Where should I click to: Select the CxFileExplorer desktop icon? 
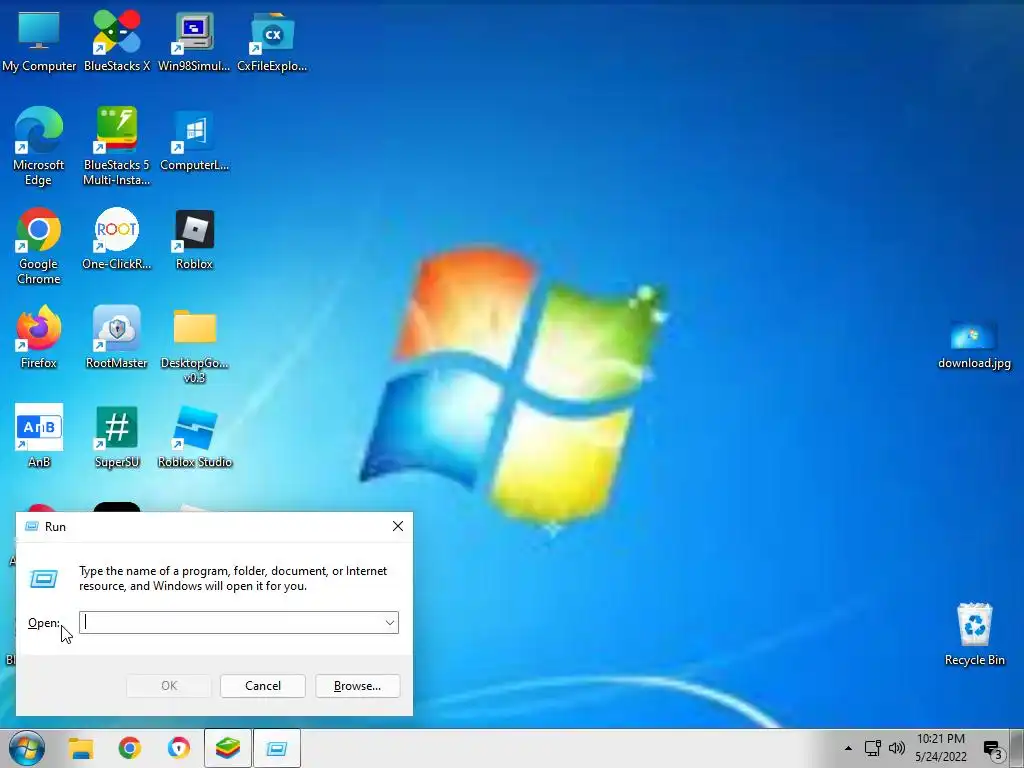point(272,40)
